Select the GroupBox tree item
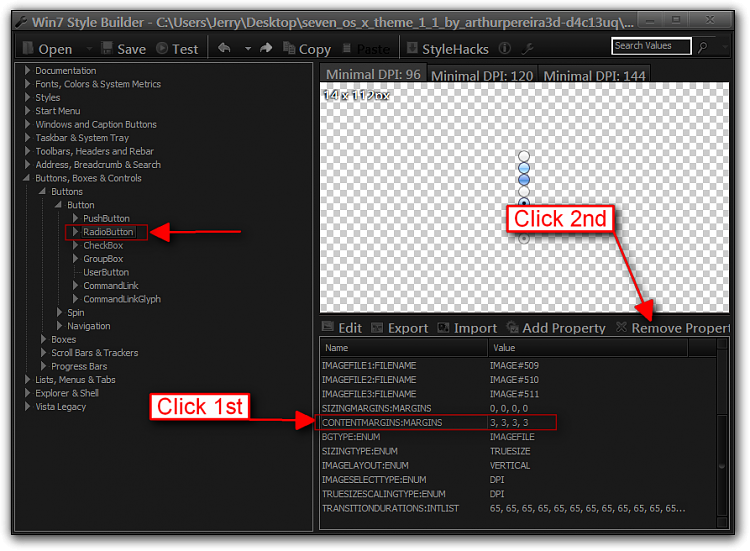The height and width of the screenshot is (551, 750). click(103, 259)
